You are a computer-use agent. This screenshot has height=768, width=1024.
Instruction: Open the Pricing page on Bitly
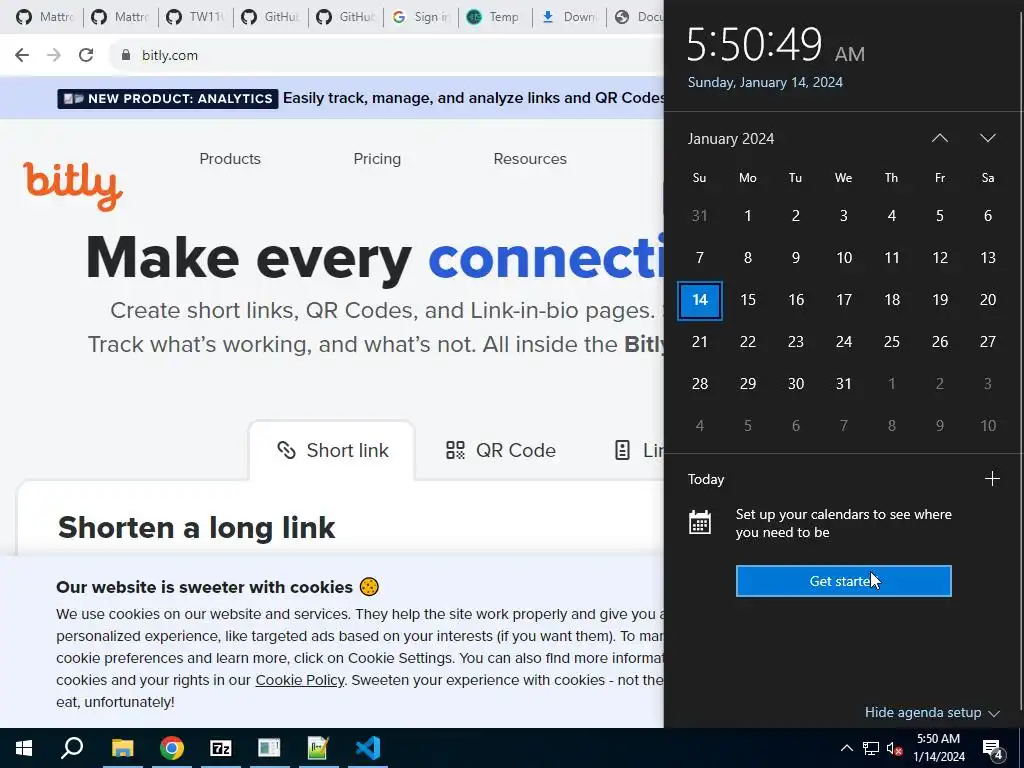coord(377,159)
